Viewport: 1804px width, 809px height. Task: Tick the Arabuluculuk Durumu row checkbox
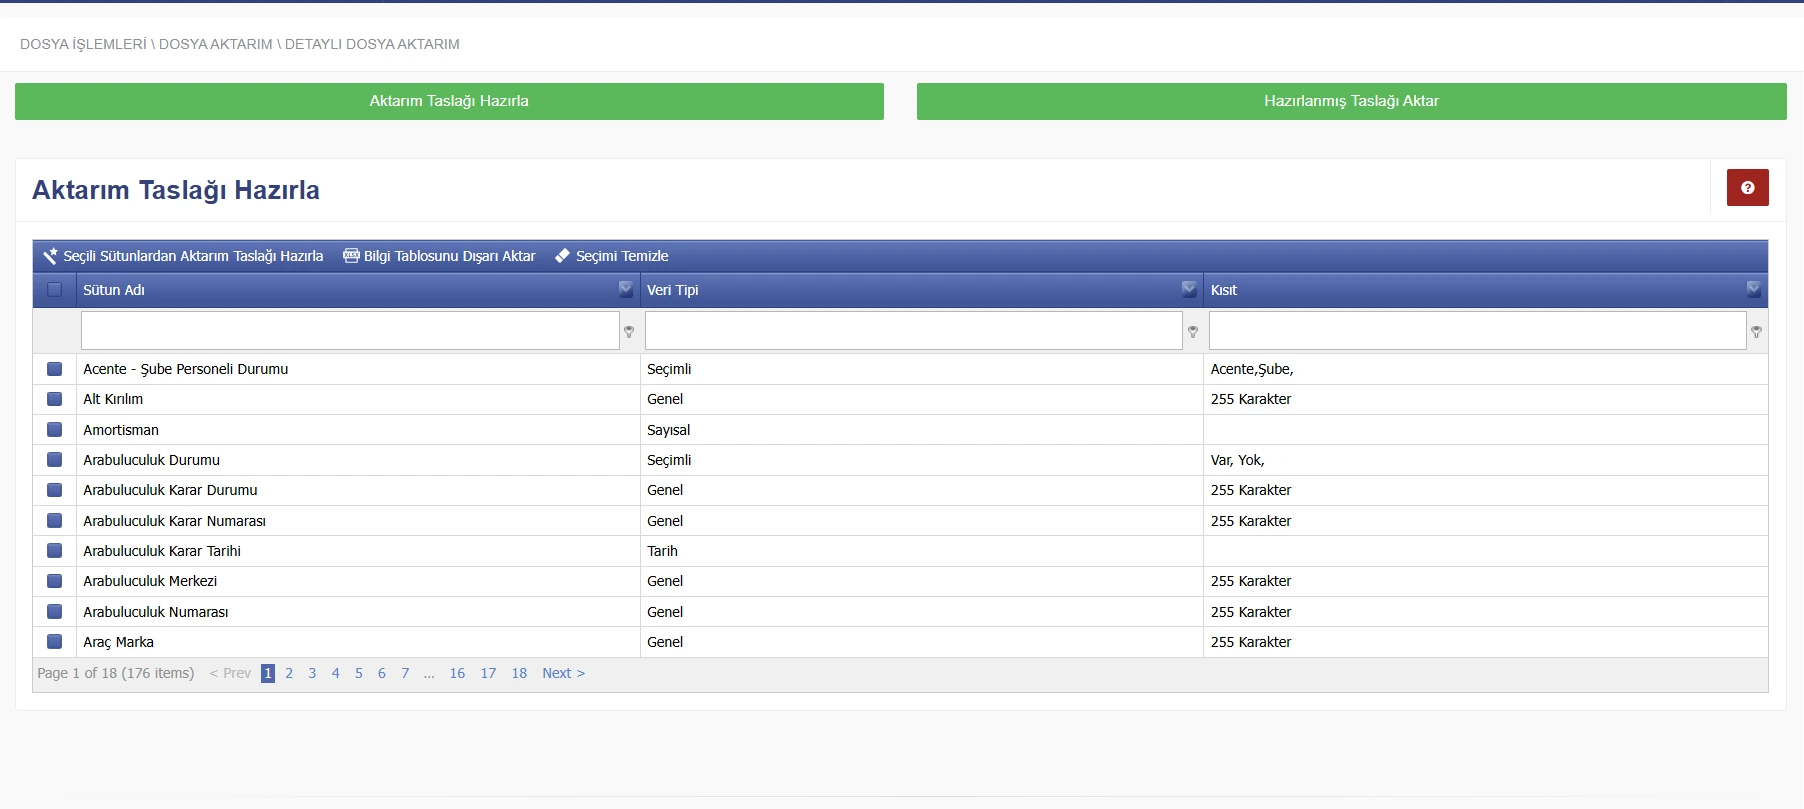click(x=55, y=460)
